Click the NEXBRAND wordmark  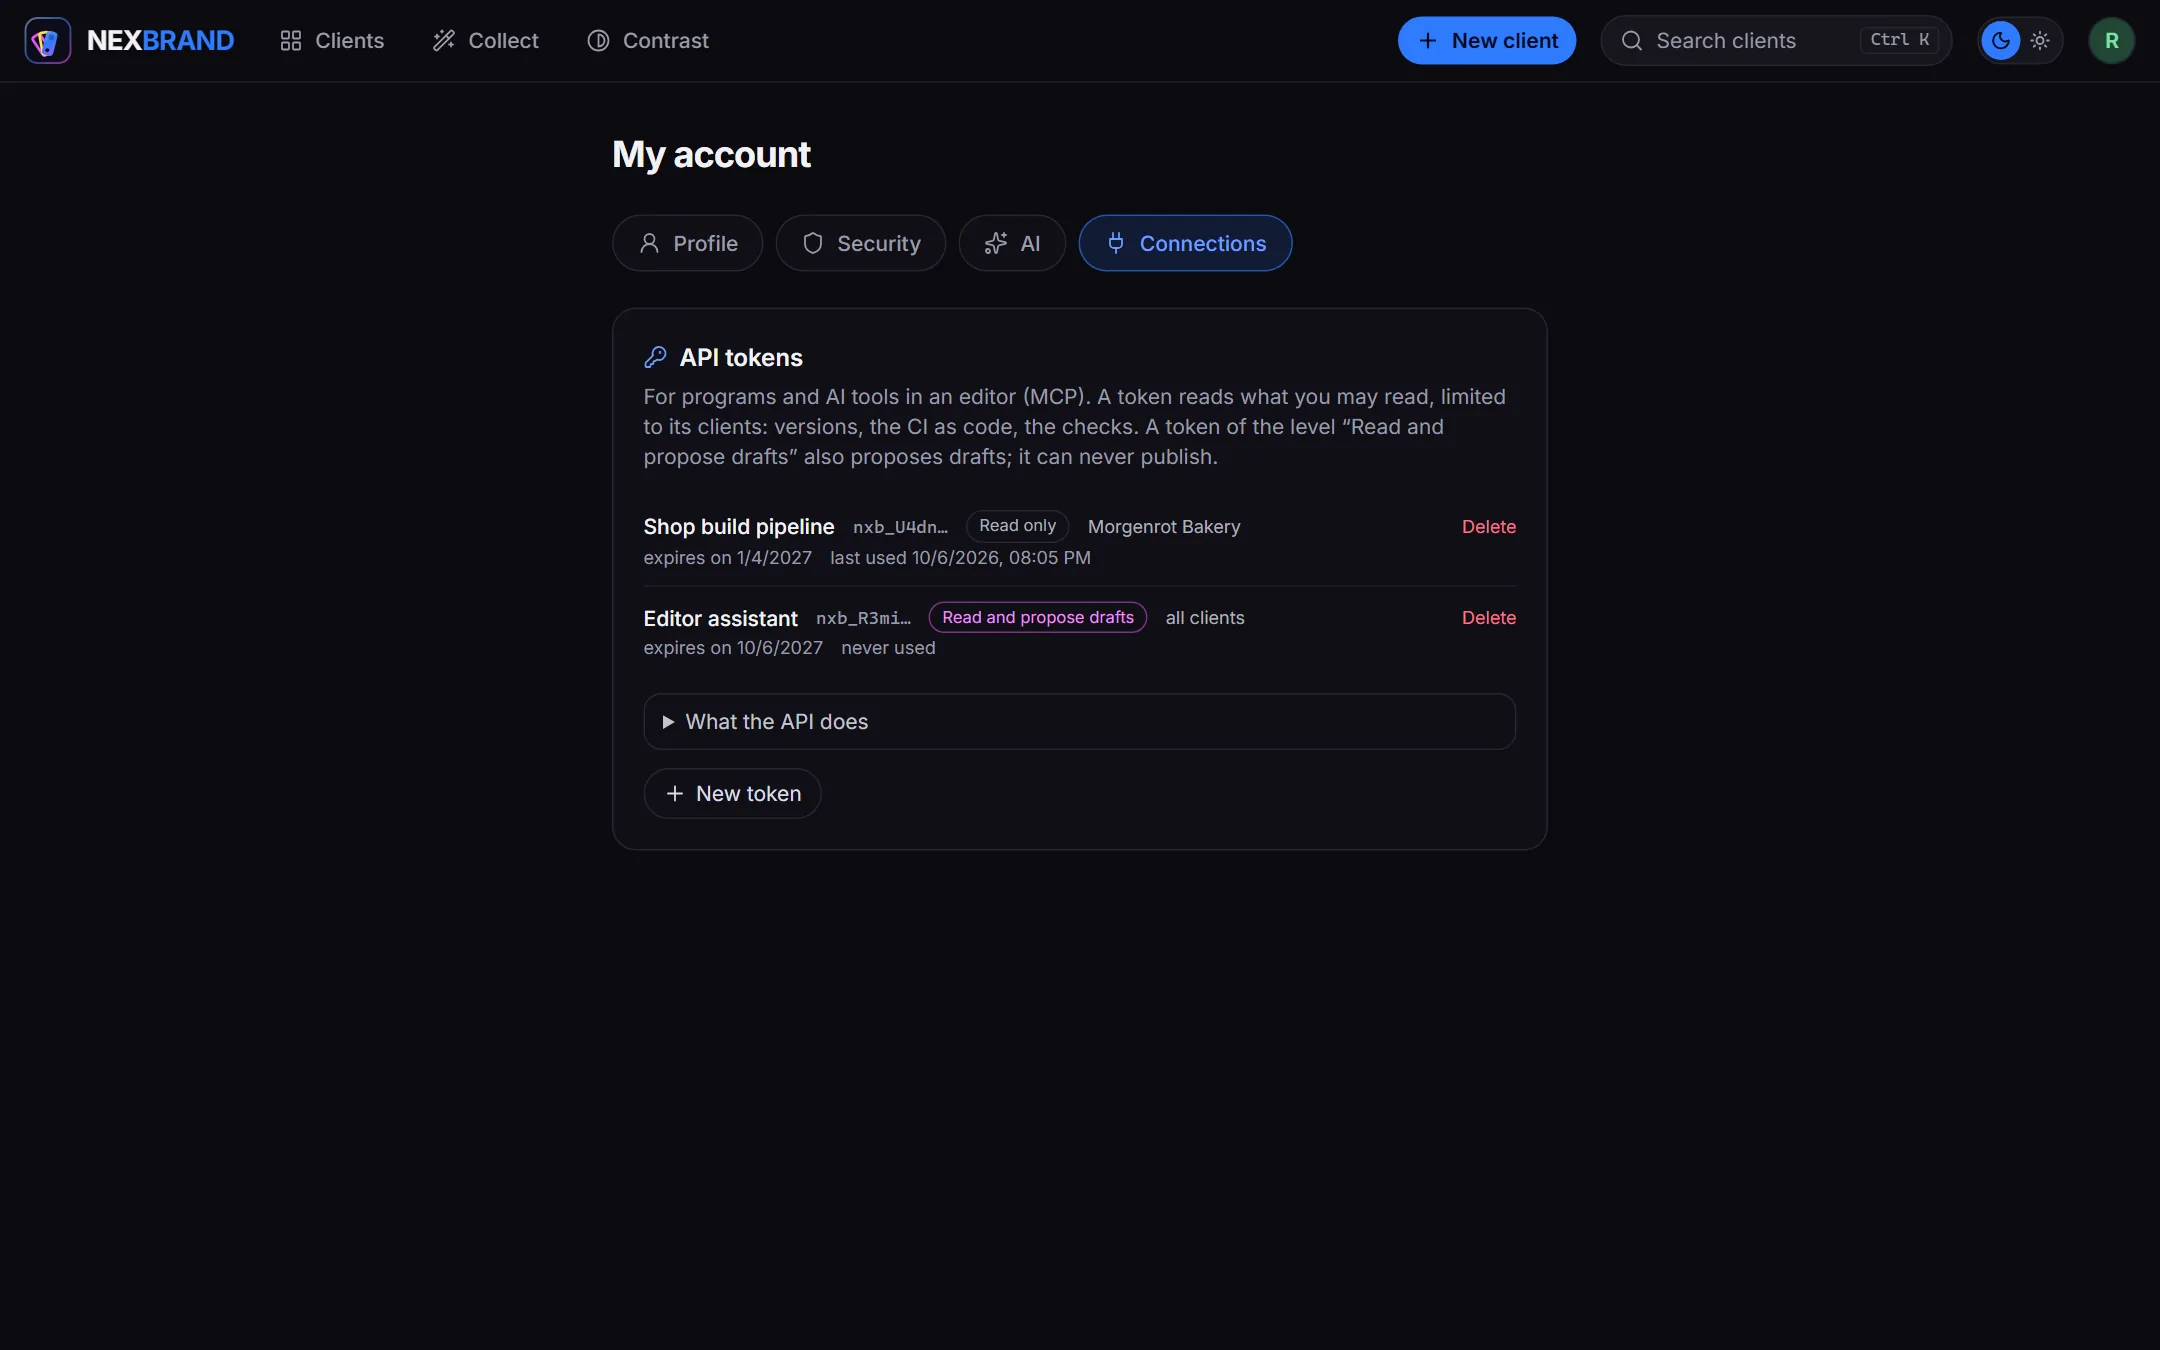[160, 41]
